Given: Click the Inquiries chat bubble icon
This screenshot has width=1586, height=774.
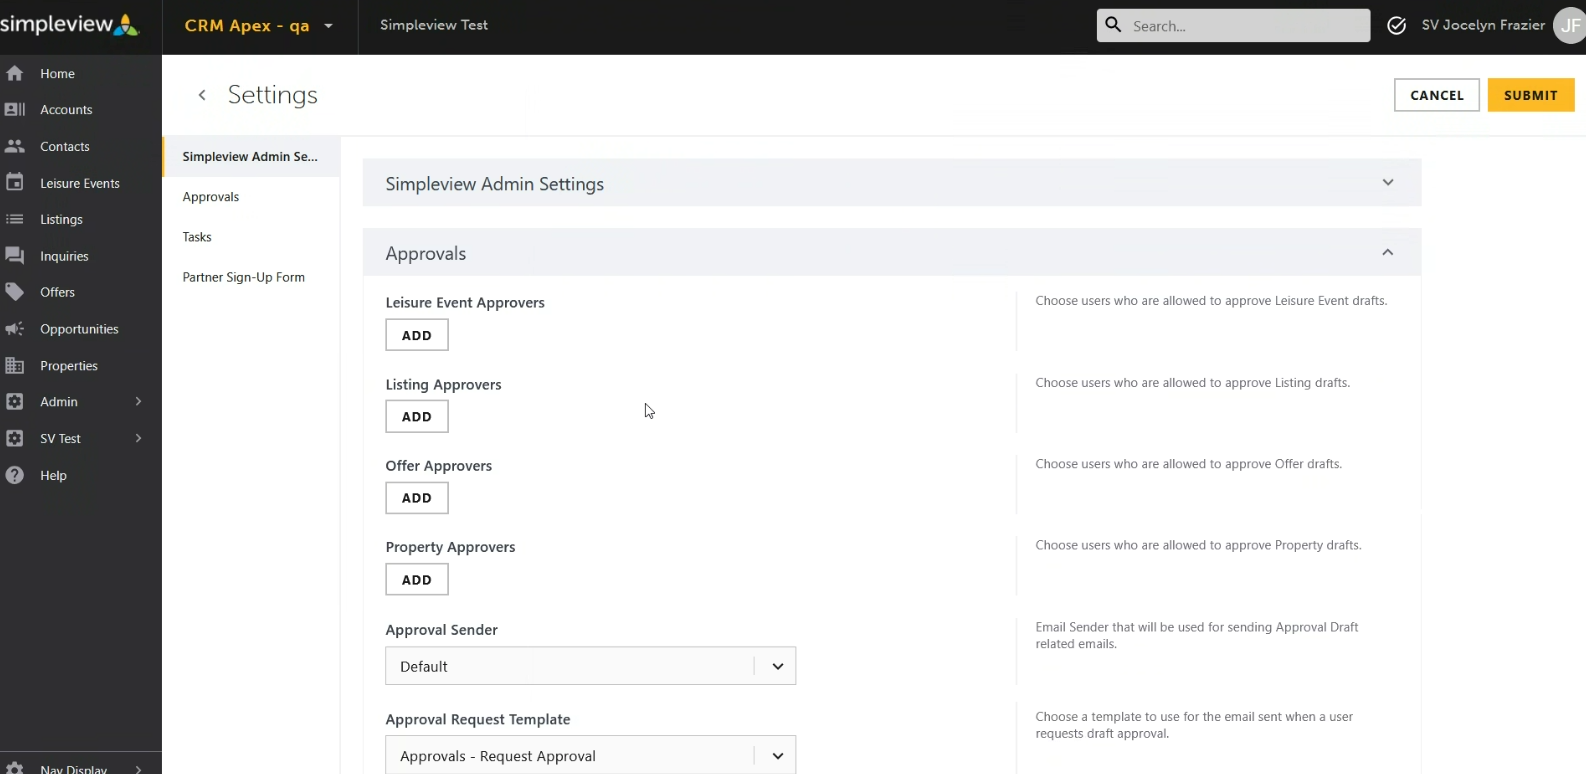Looking at the screenshot, I should click(15, 256).
